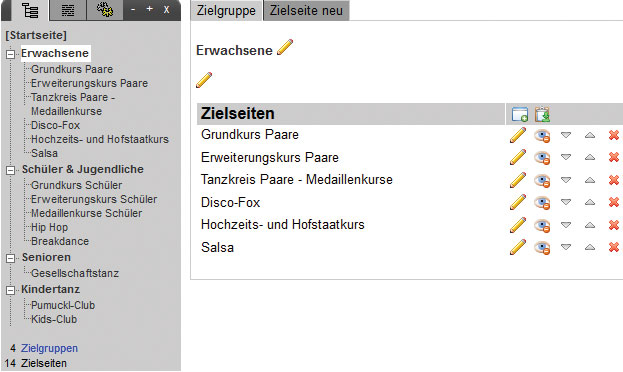Open Kids-Club in tree
623x372 pixels.
[x=54, y=319]
